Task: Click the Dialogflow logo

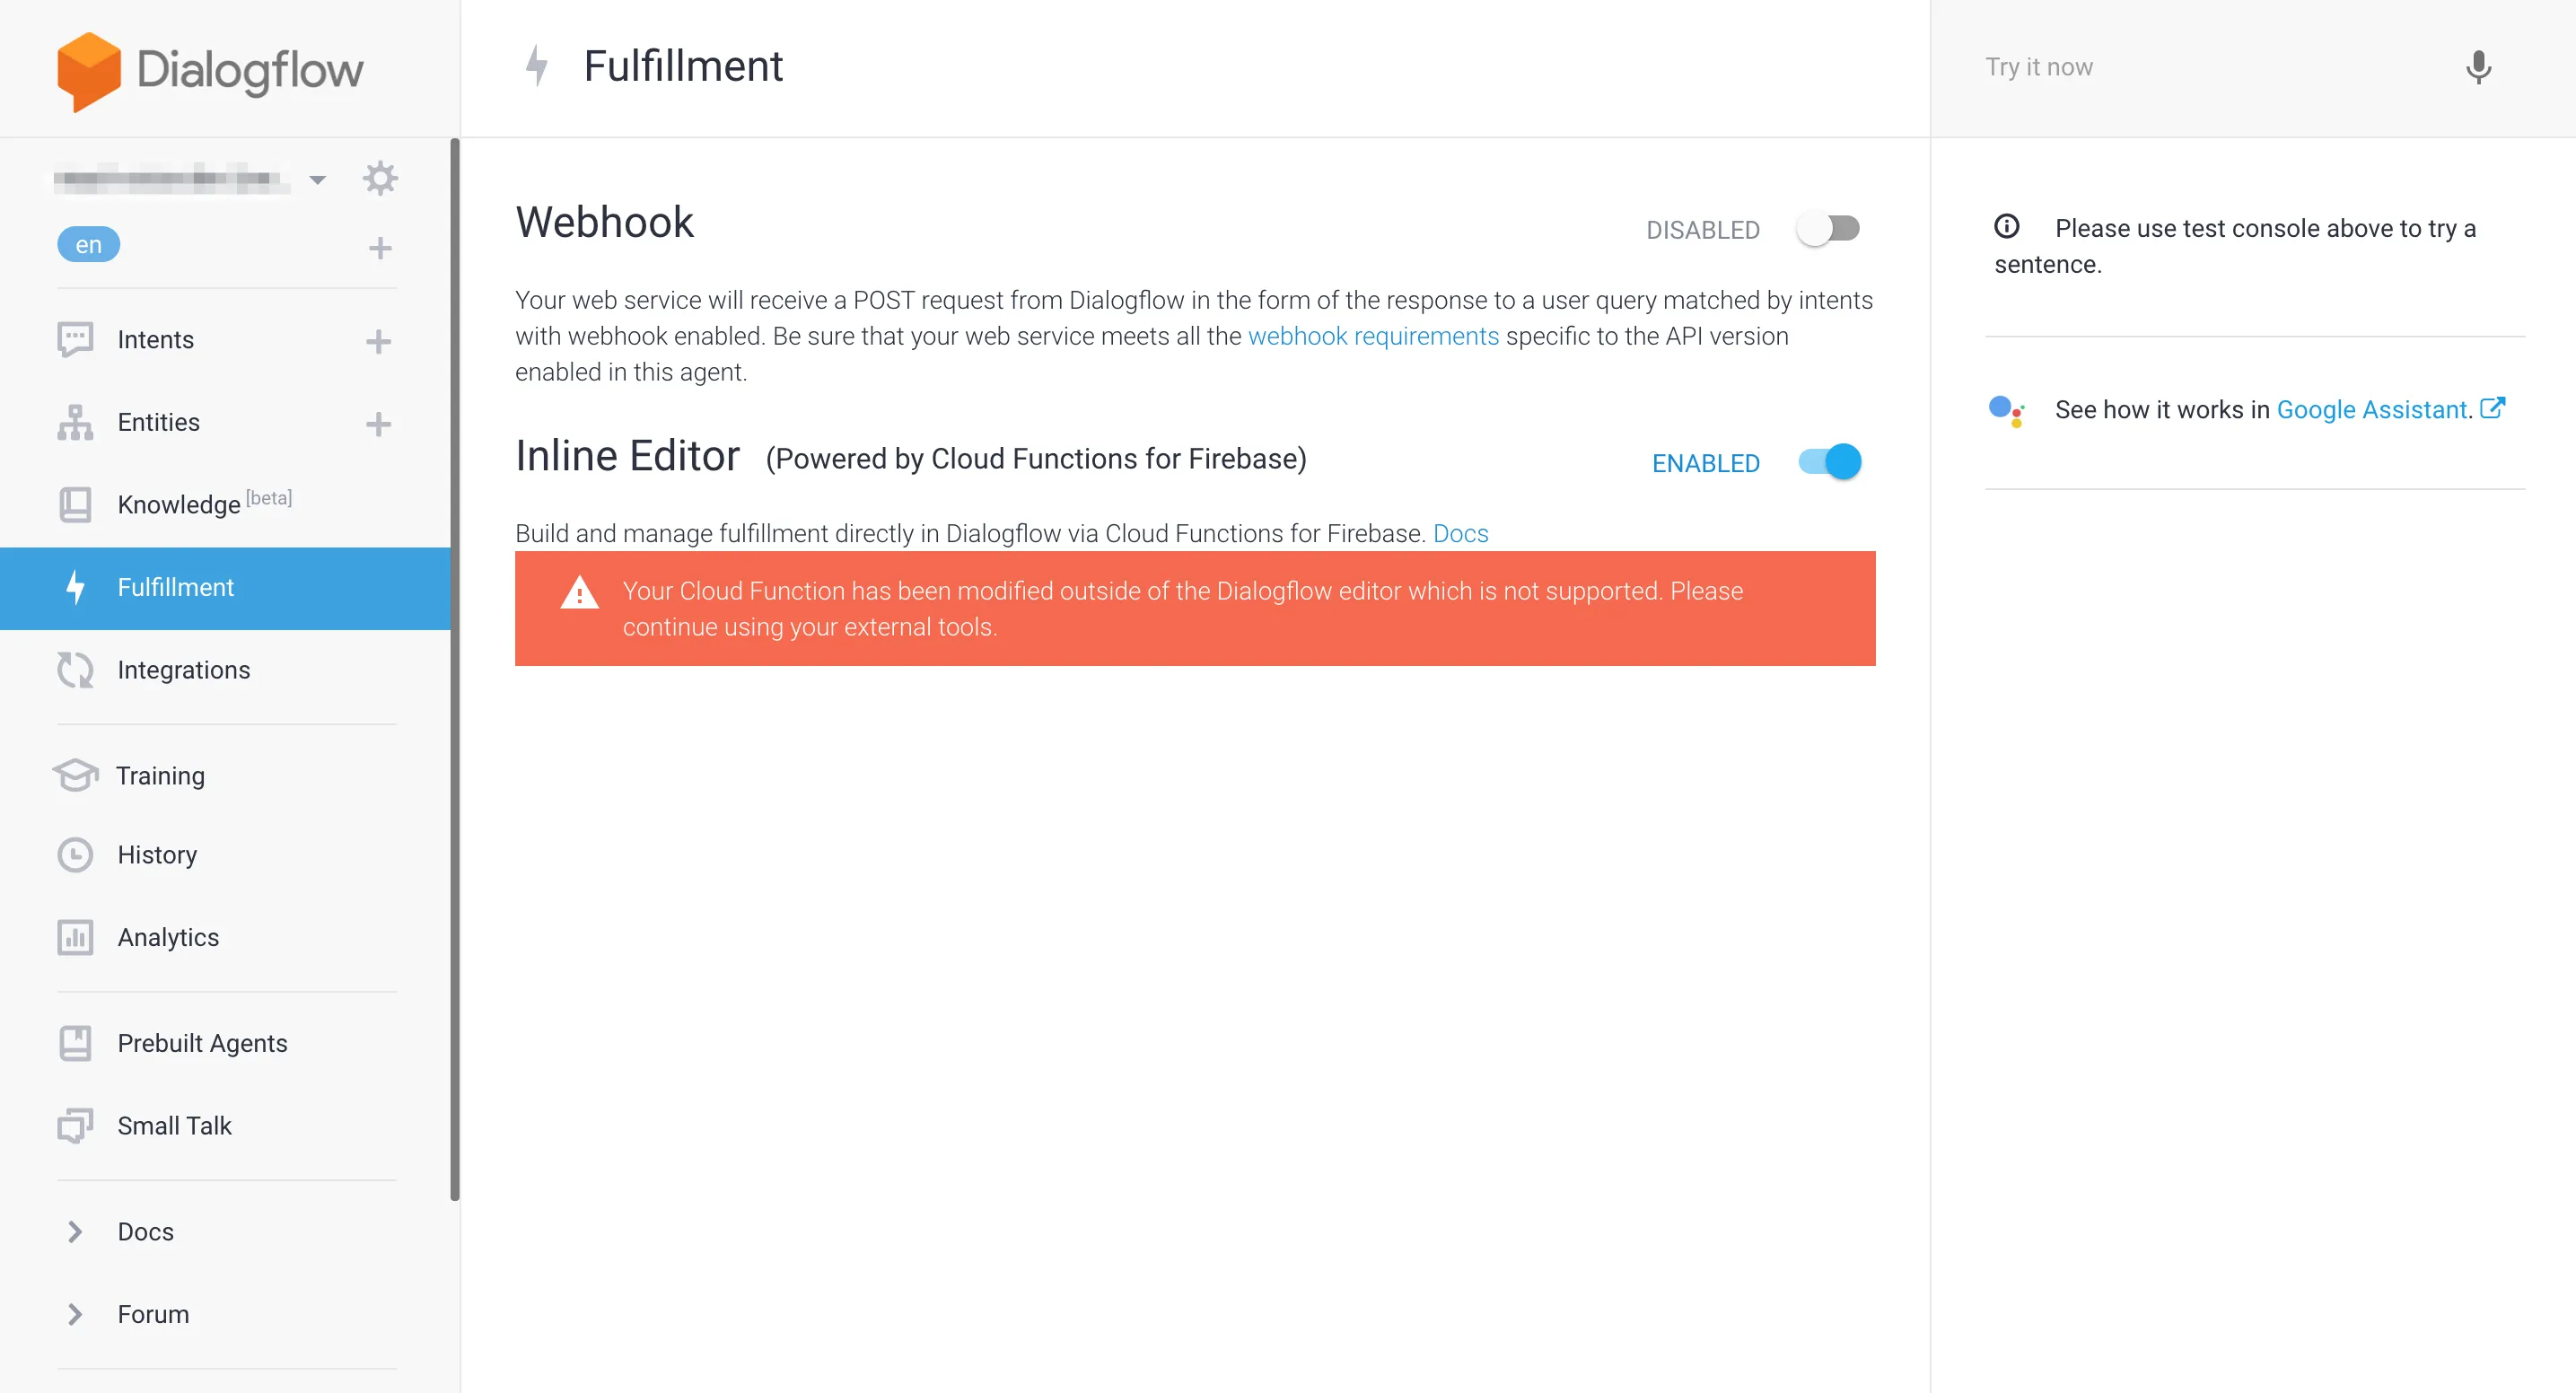Action: click(210, 70)
